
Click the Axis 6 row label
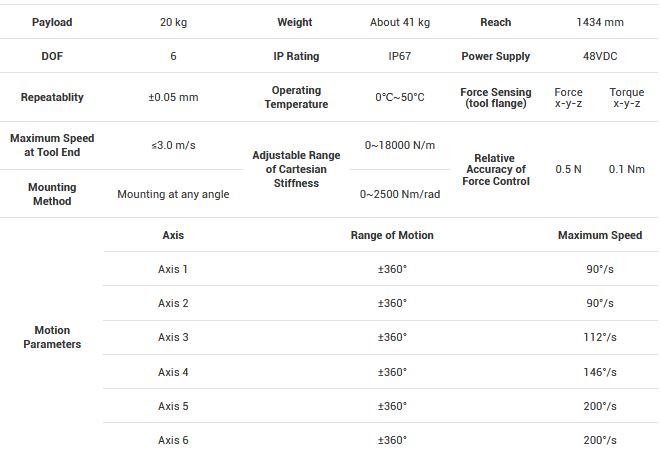pos(173,440)
